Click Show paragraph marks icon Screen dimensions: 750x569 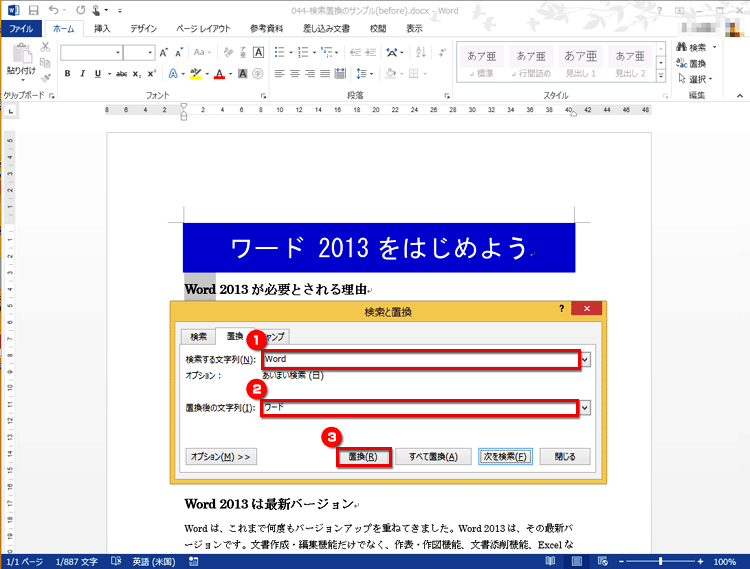pyautogui.click(x=442, y=52)
